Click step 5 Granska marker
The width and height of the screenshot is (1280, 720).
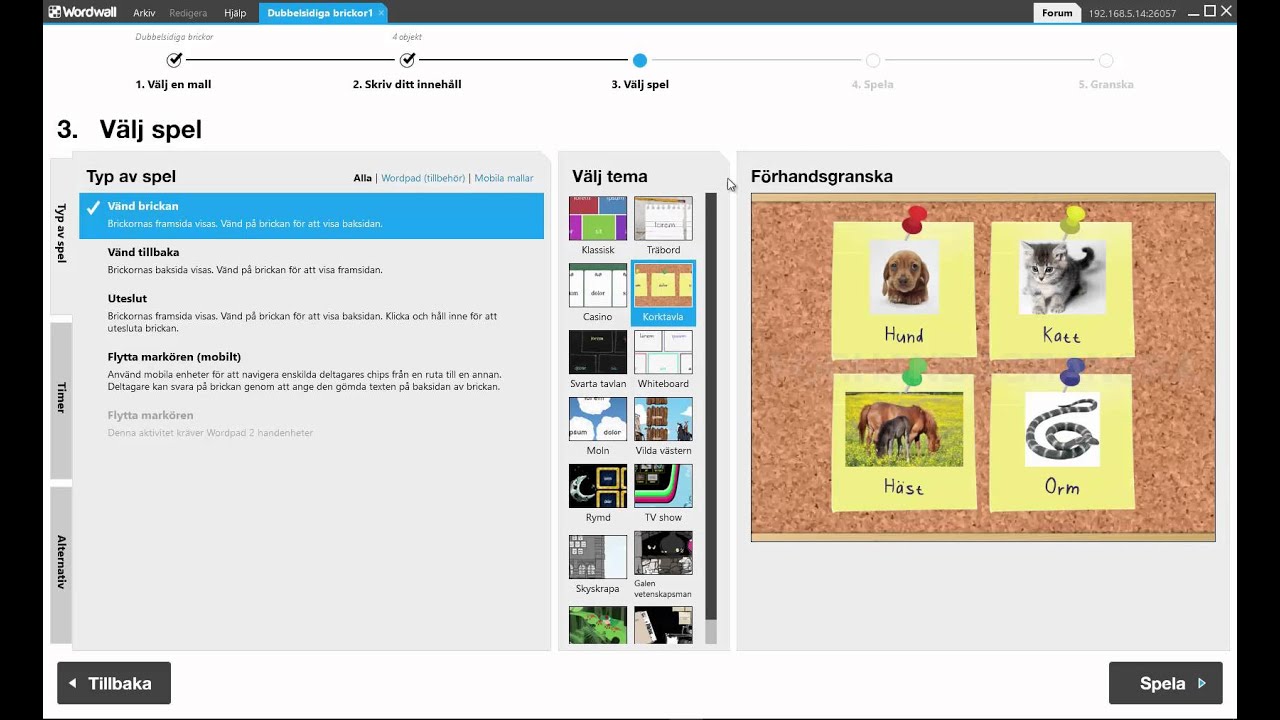pyautogui.click(x=1106, y=60)
